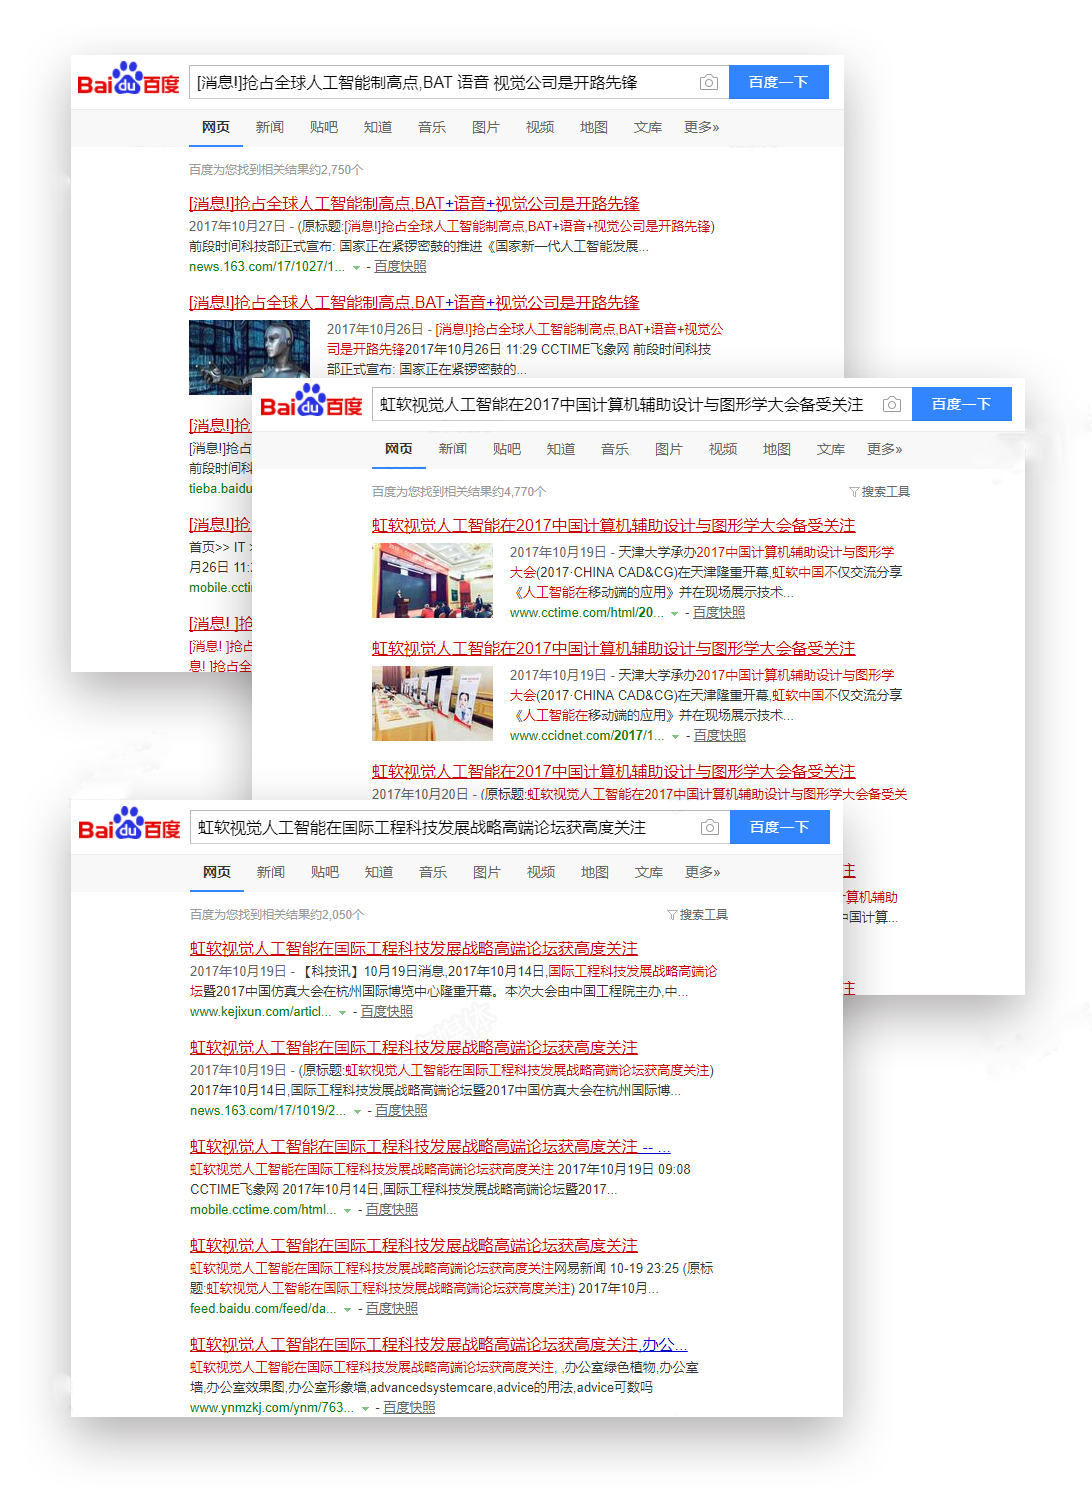This screenshot has width=1092, height=1496.
Task: Click camera icon in the 图形学大会 search box
Action: [x=891, y=404]
